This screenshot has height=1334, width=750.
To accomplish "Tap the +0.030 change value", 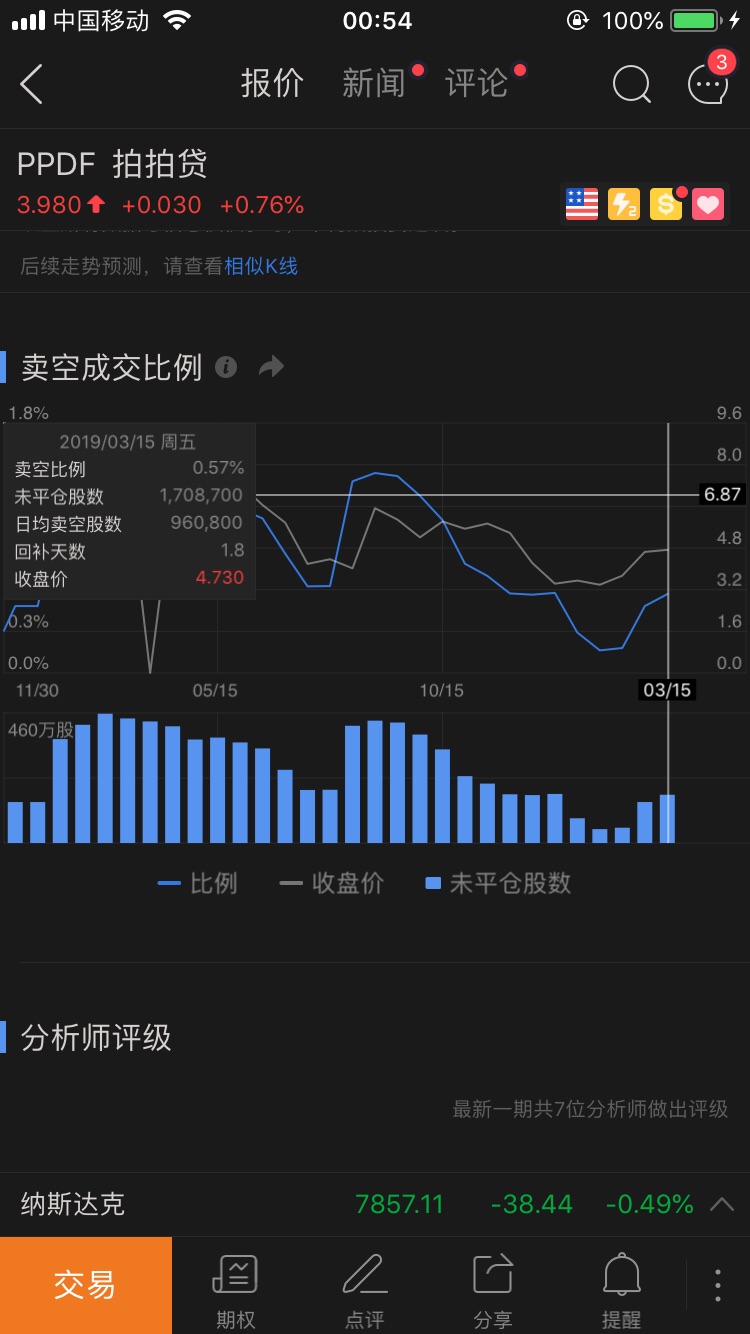I will click(x=161, y=205).
